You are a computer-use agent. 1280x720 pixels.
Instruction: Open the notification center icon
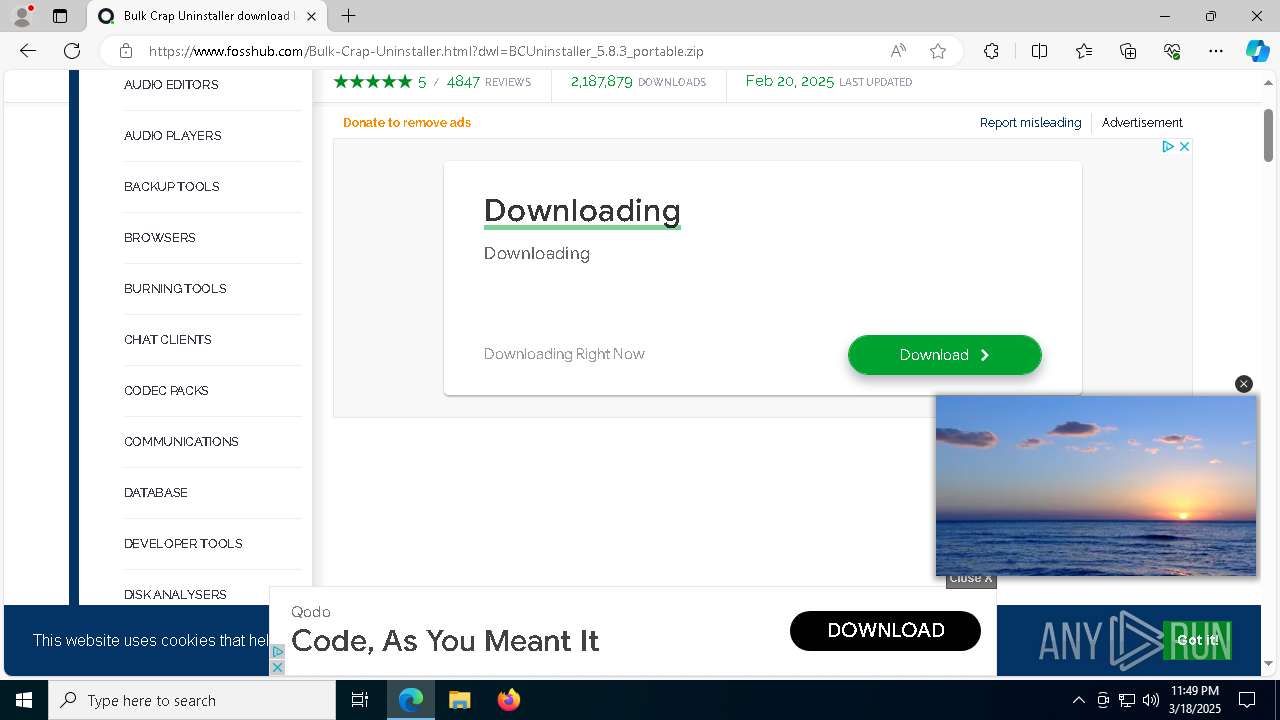point(1247,700)
